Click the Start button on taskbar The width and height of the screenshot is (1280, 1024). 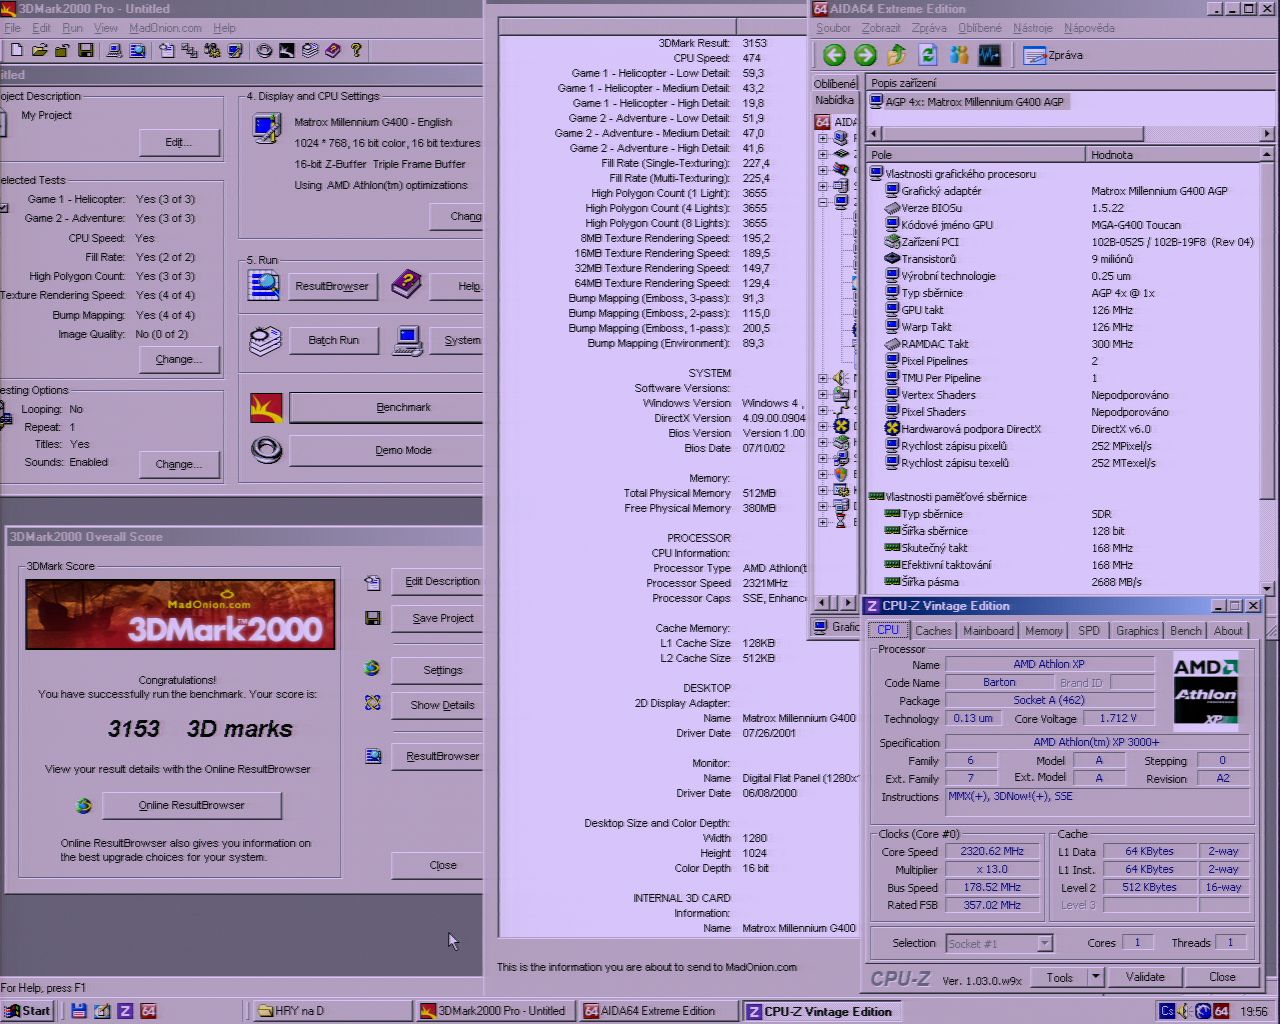click(x=28, y=1011)
